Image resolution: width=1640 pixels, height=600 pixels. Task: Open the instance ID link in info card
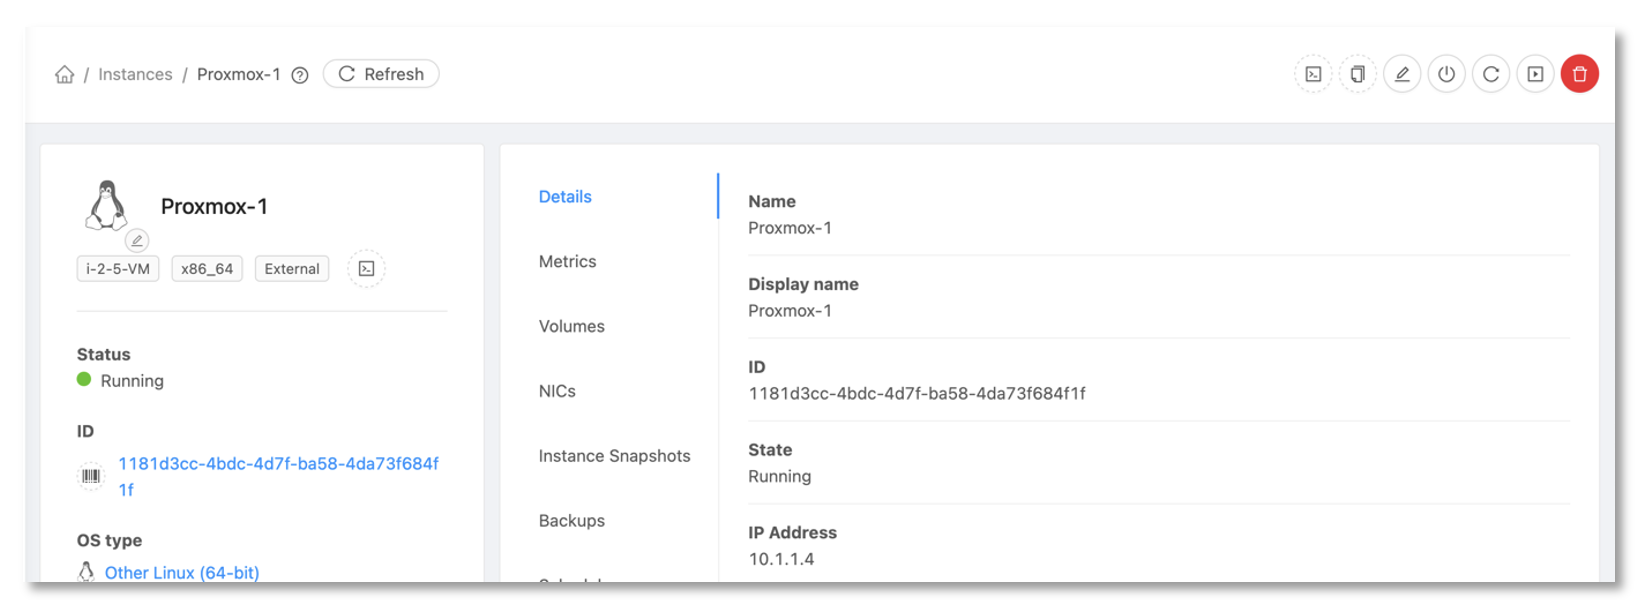click(278, 477)
